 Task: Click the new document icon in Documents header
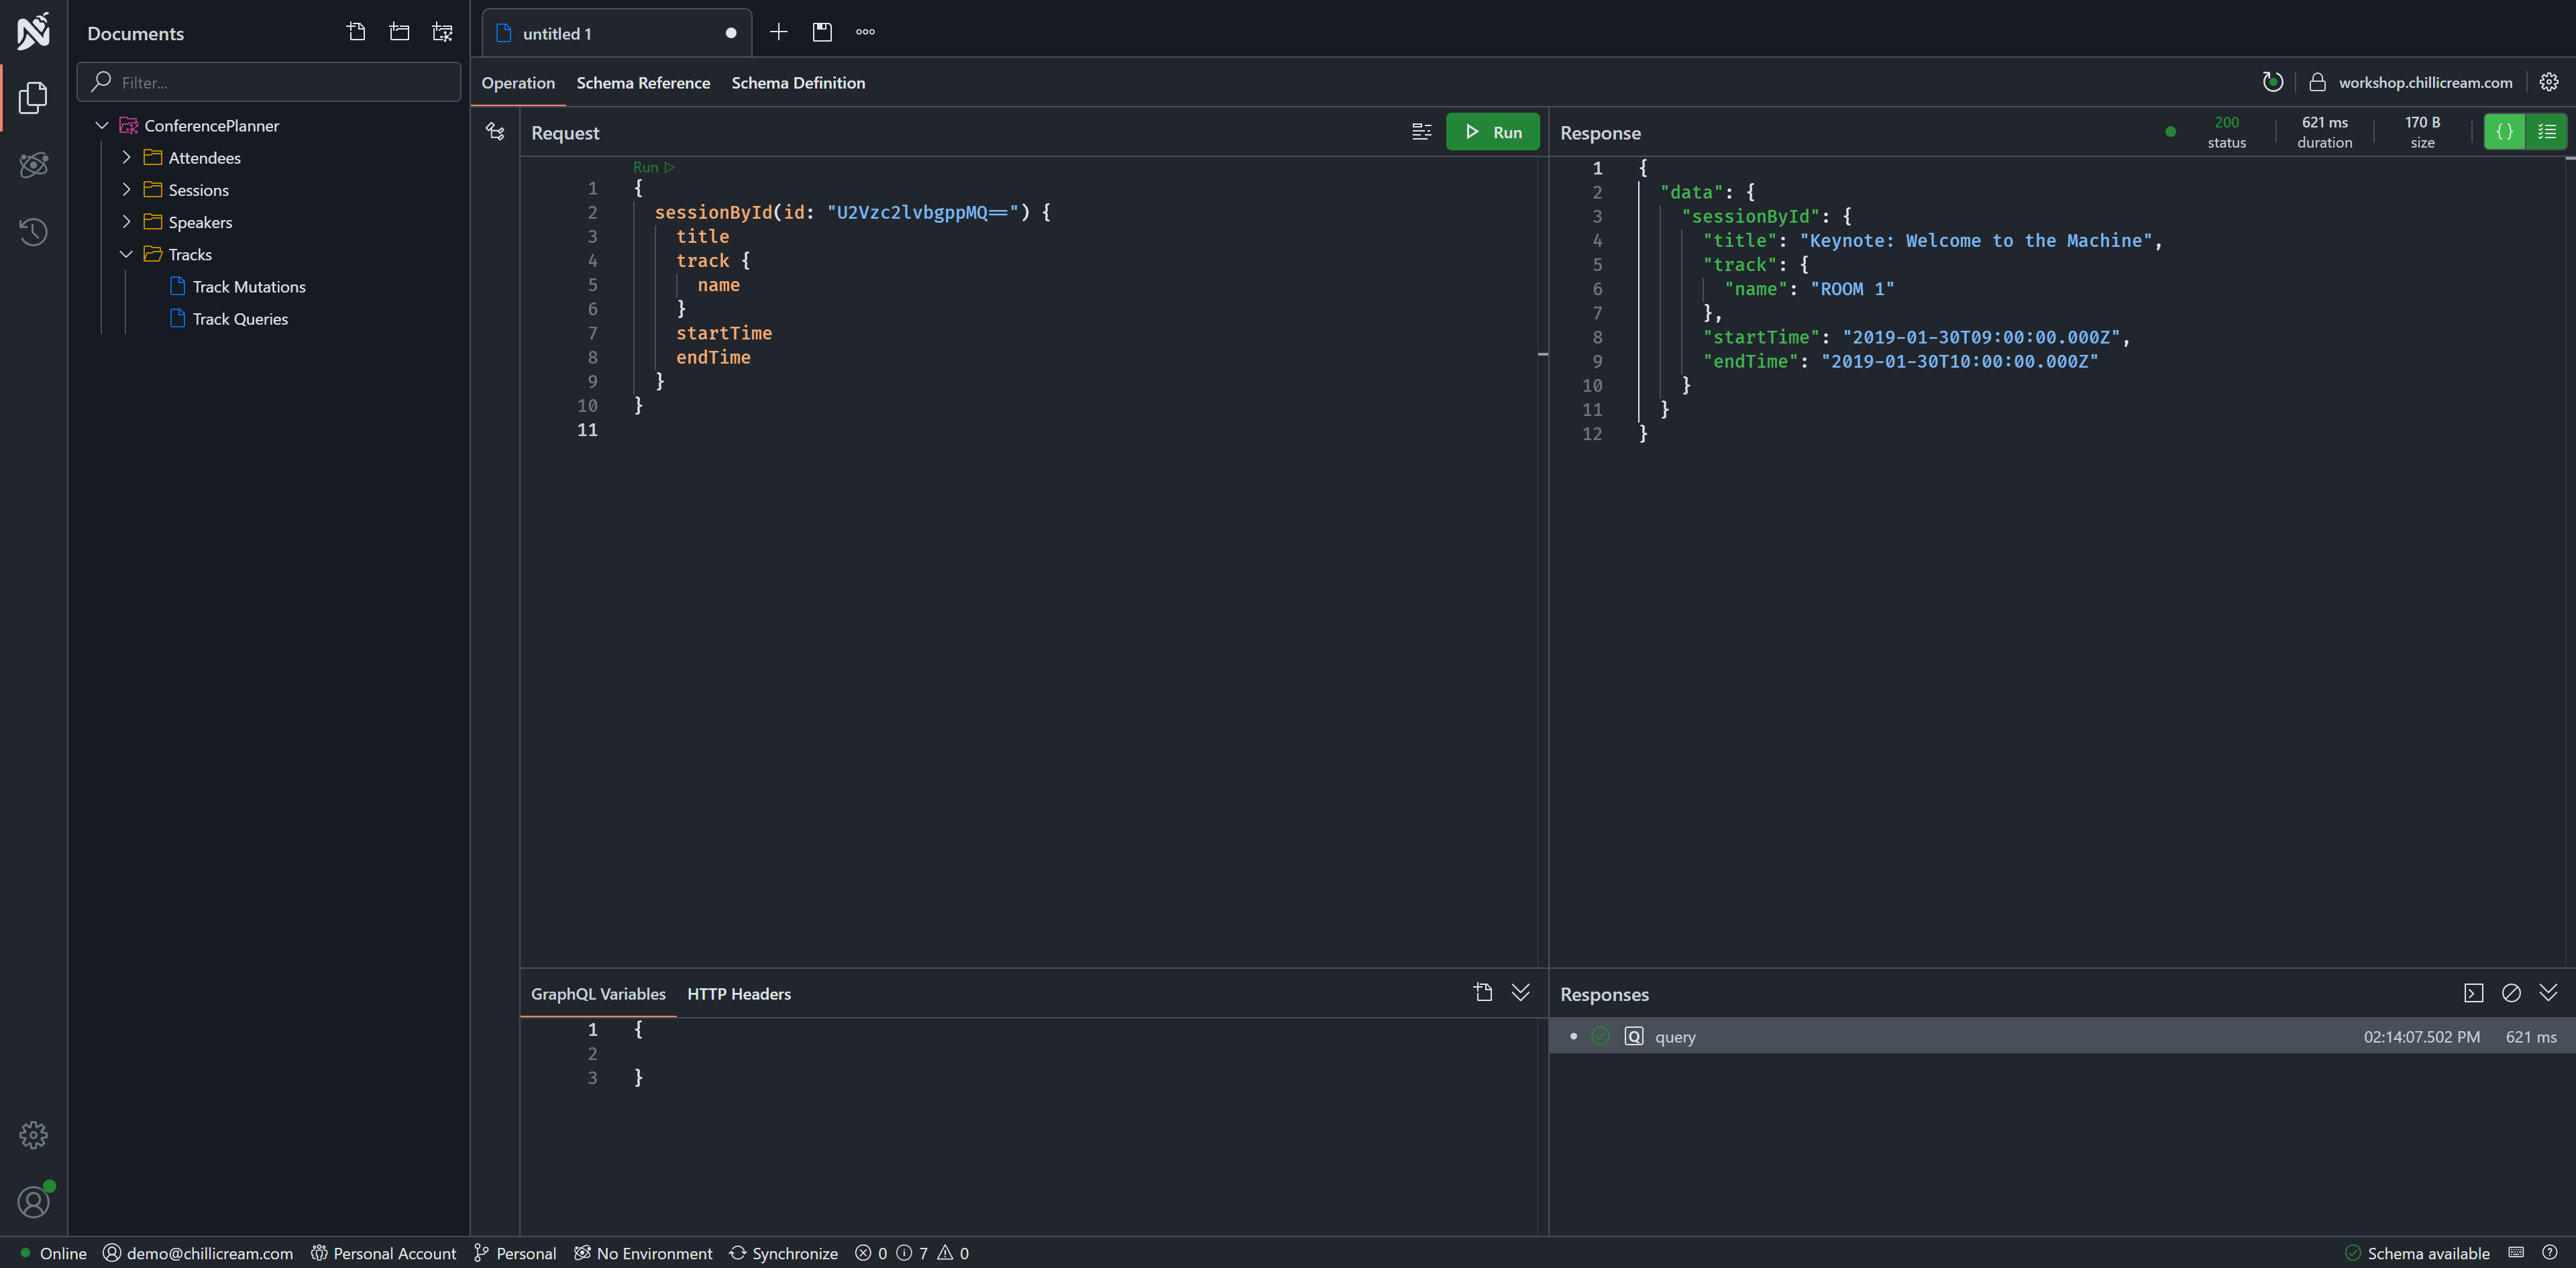click(x=356, y=32)
